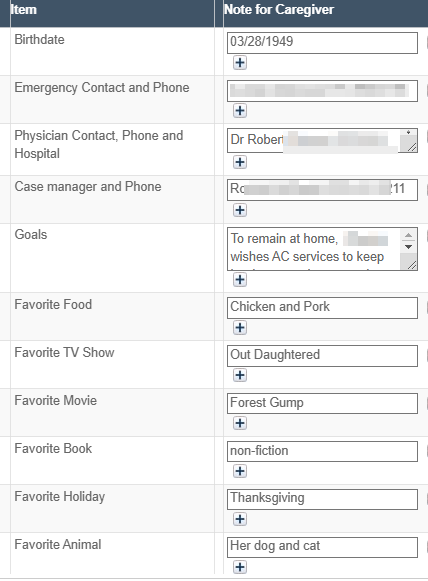Click the plus icon under Favorite Book
This screenshot has height=581, width=428.
click(x=240, y=471)
